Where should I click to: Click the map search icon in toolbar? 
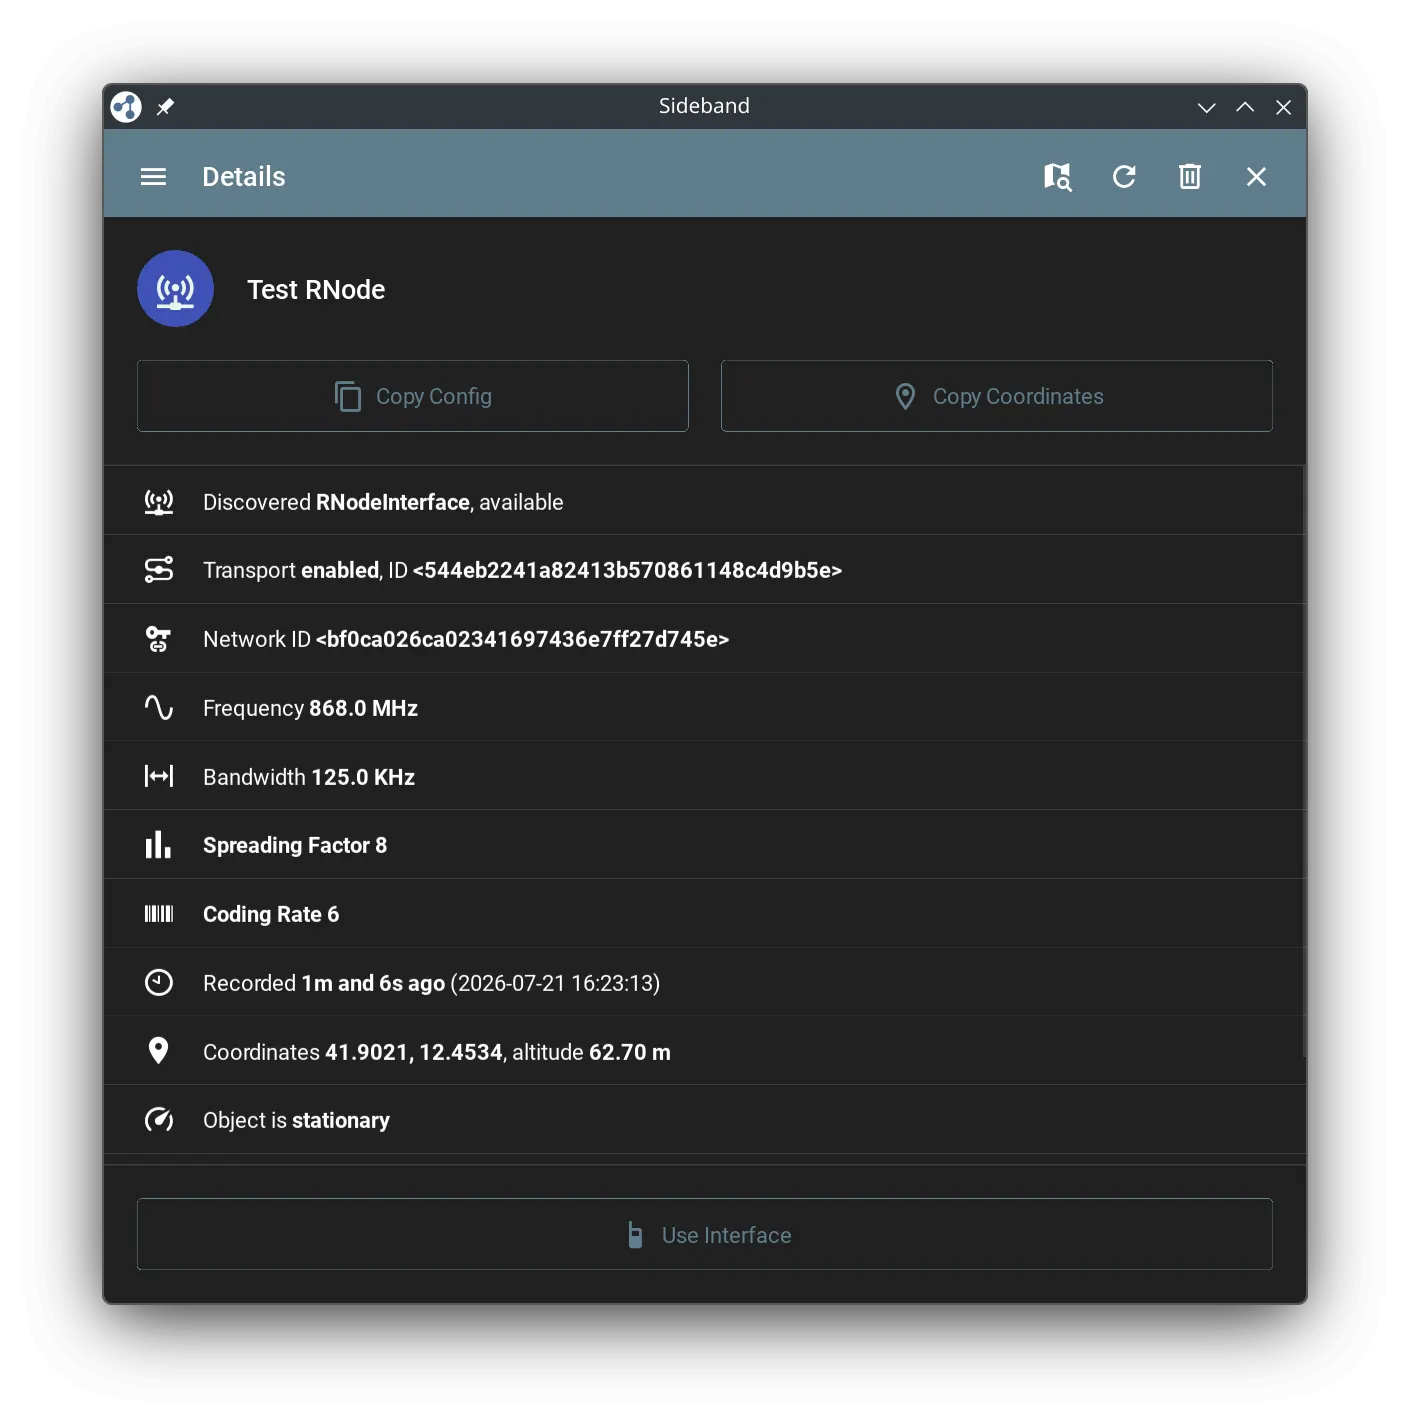pos(1057,177)
